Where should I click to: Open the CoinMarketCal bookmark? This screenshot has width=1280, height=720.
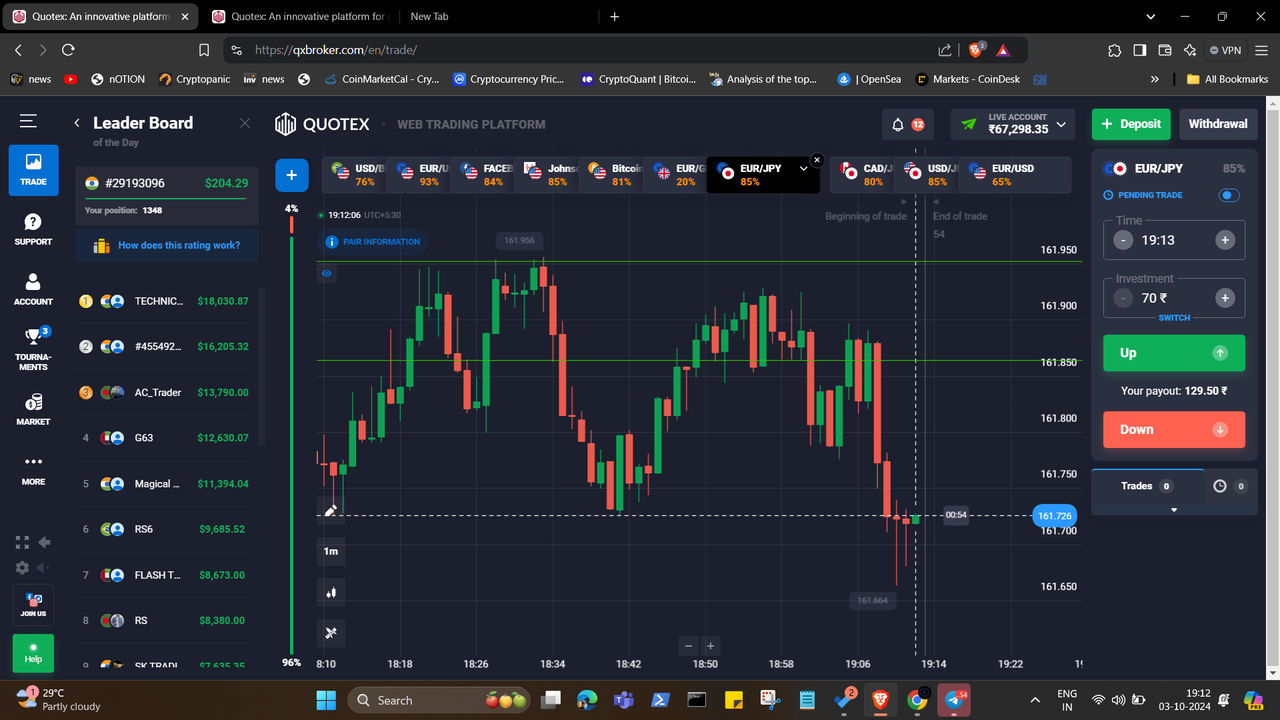coord(380,79)
